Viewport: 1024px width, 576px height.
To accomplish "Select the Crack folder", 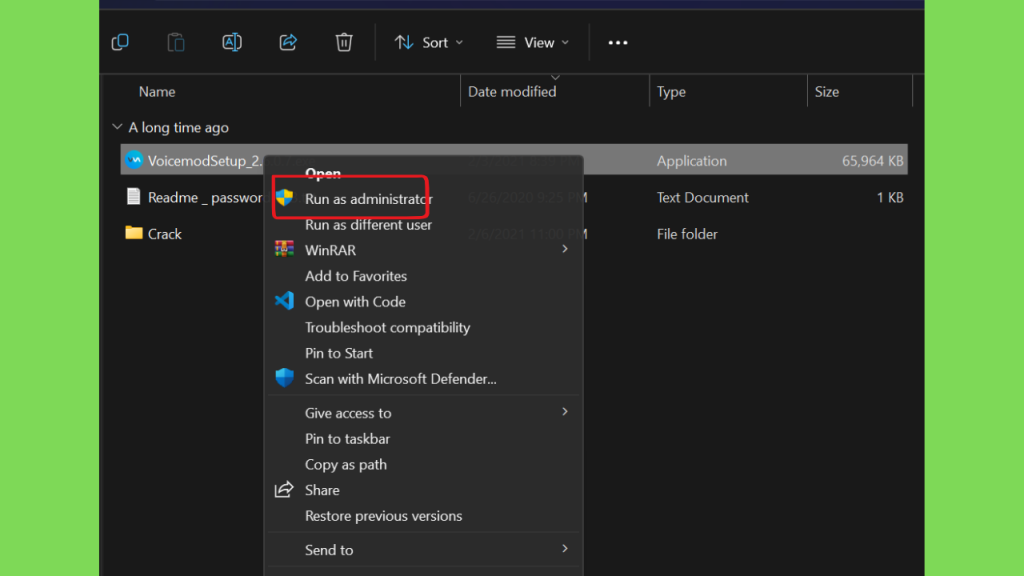I will coord(165,234).
